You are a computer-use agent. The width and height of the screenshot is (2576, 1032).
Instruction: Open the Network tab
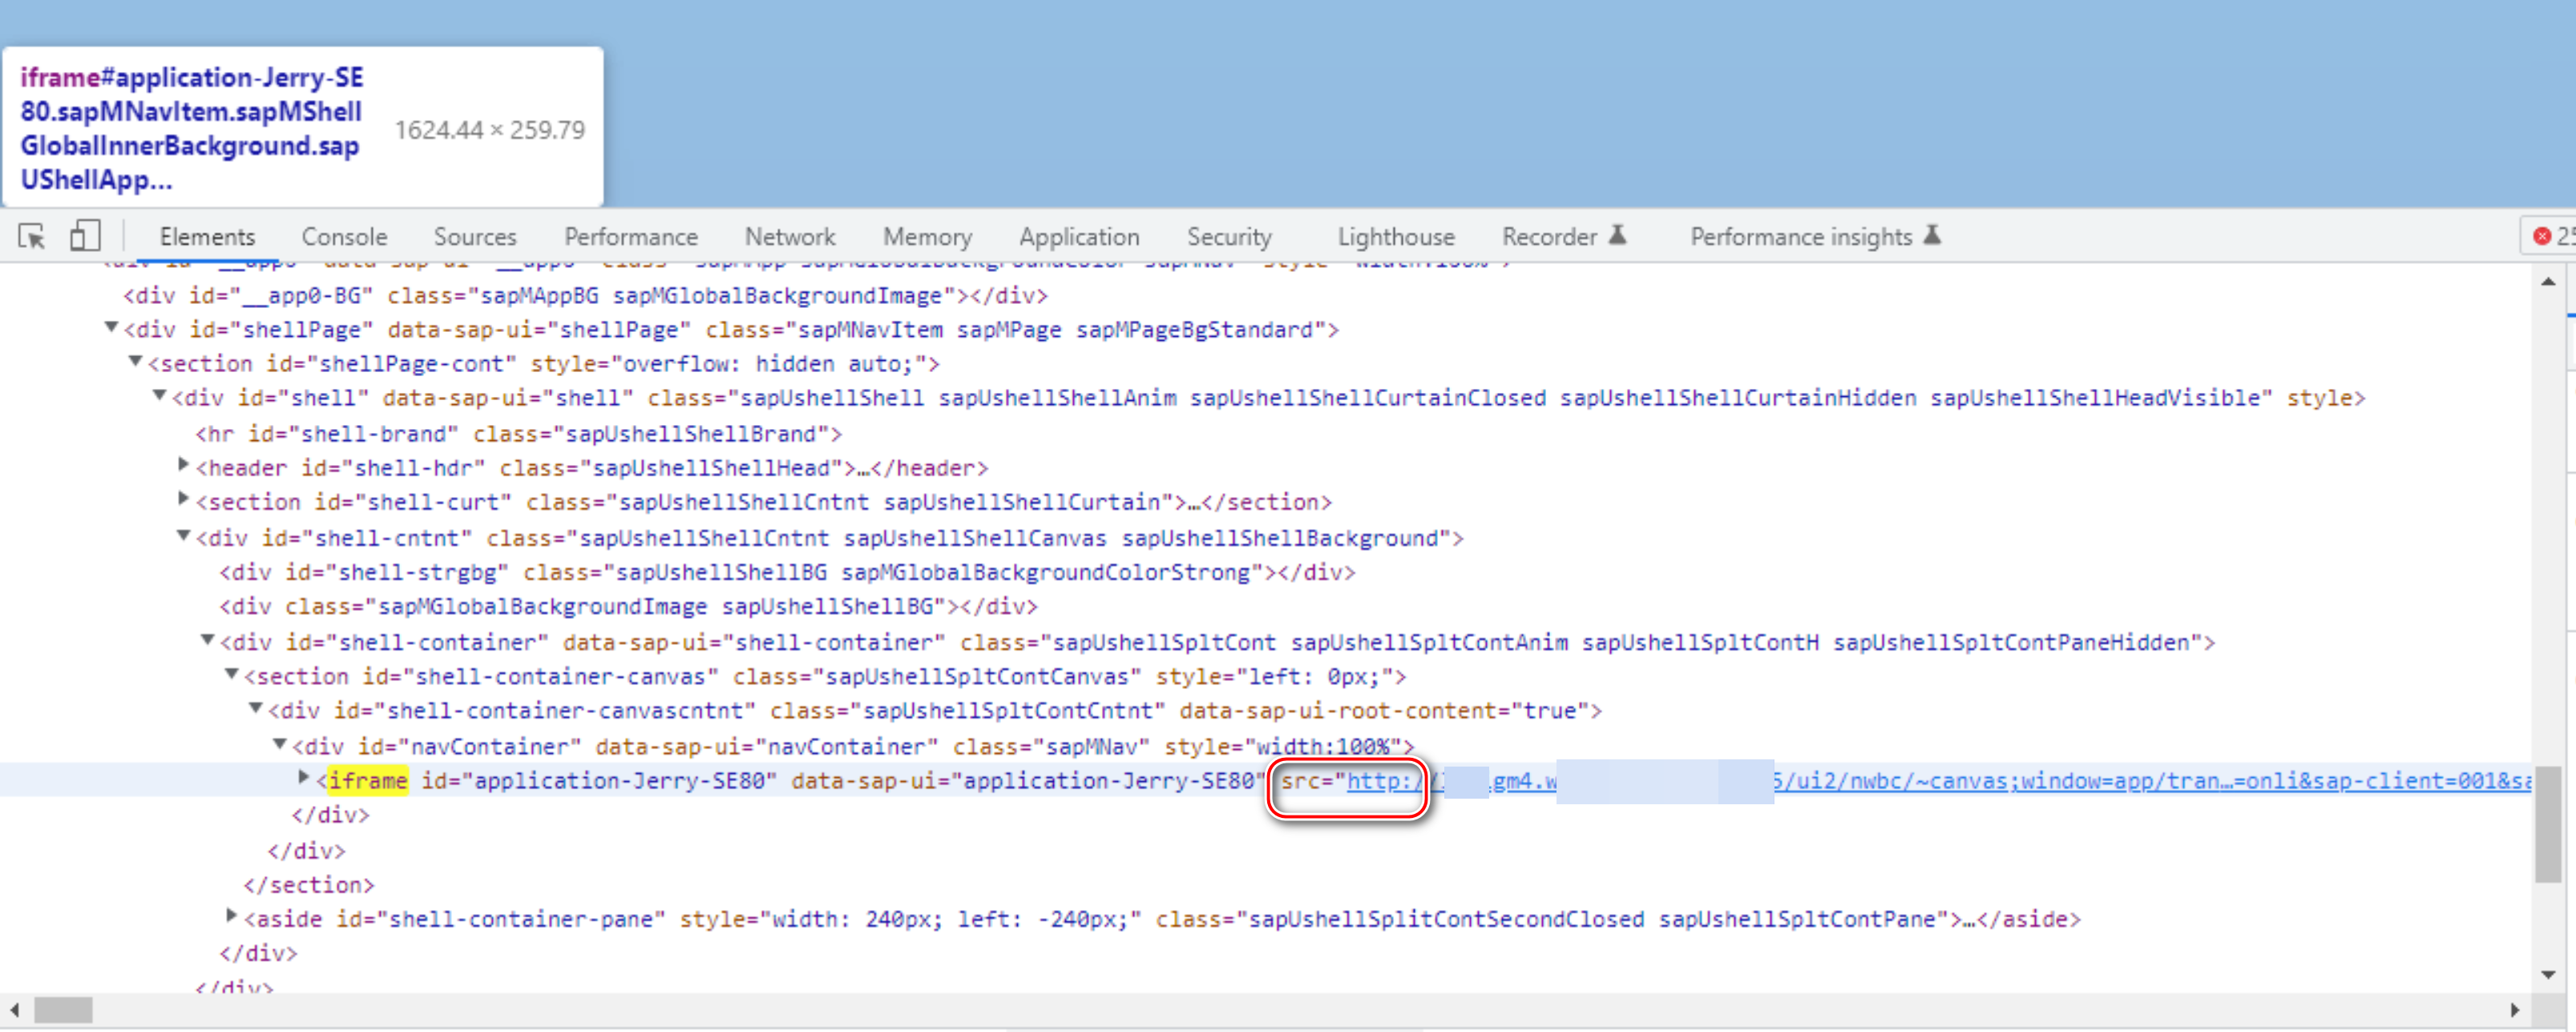click(789, 237)
